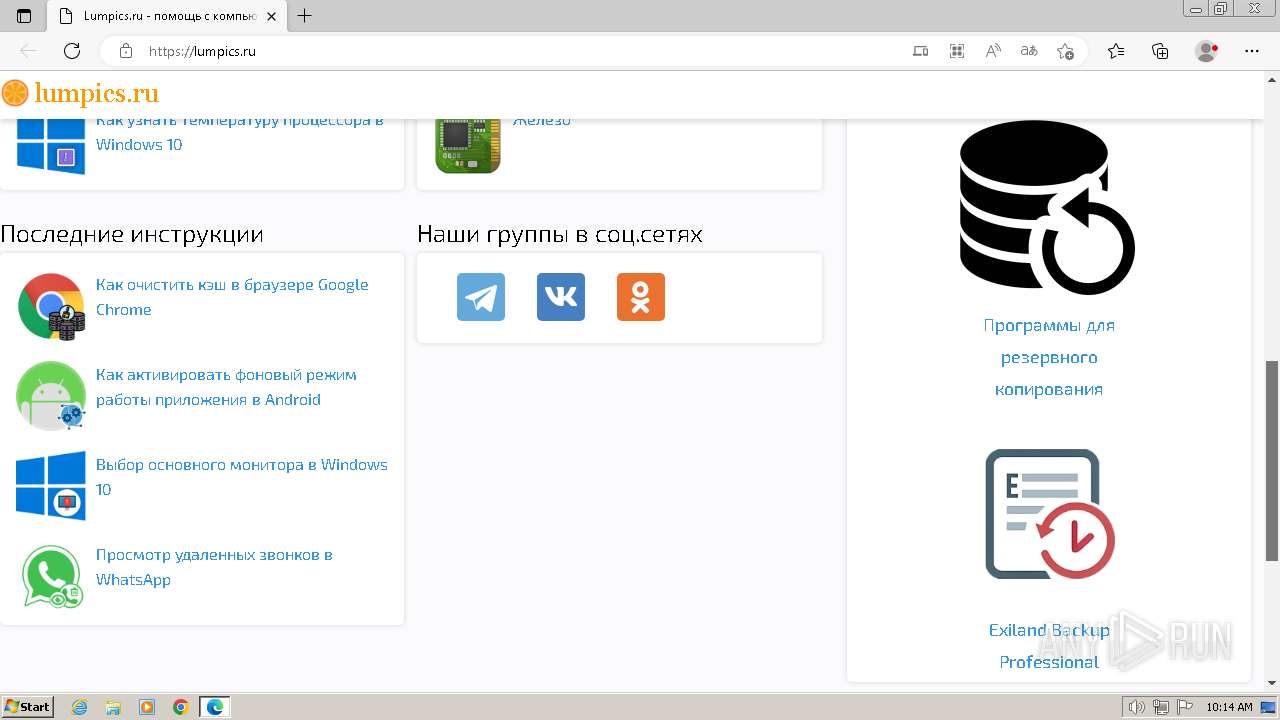This screenshot has width=1280, height=720.
Task: Click the WhatsApp deleted calls thumbnail
Action: coord(51,576)
